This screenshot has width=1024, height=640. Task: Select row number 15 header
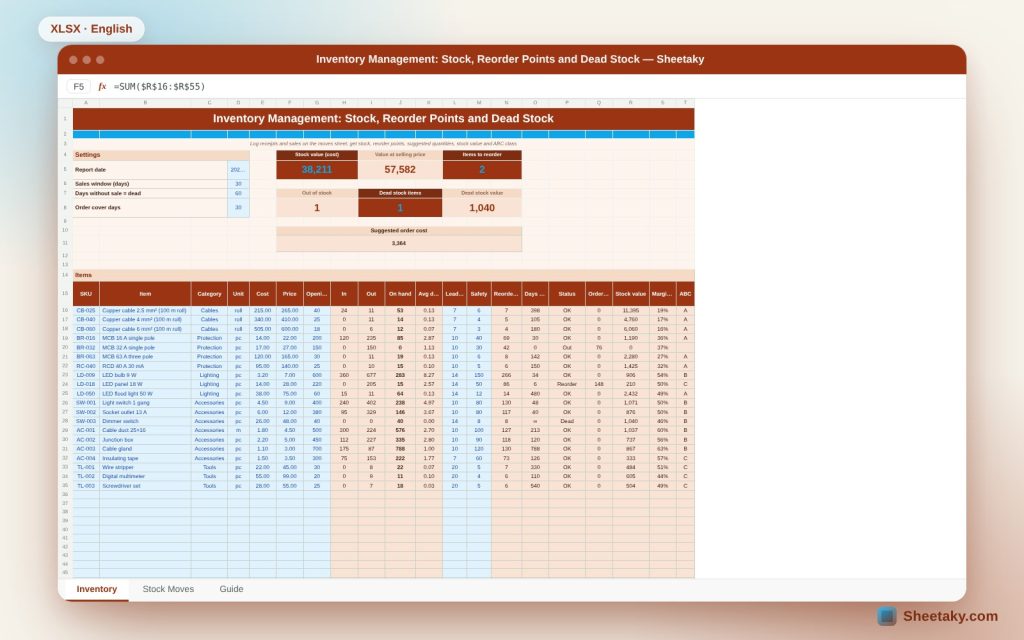65,294
